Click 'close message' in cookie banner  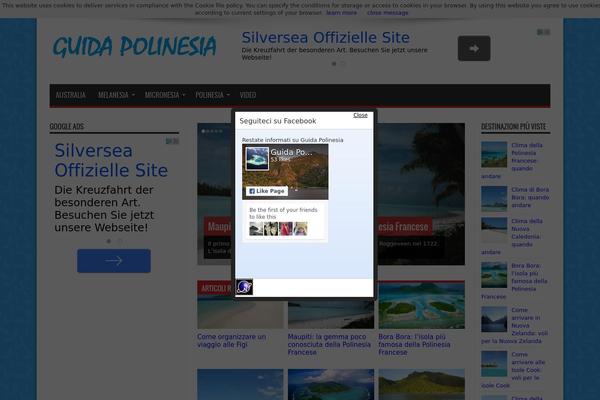coord(387,13)
